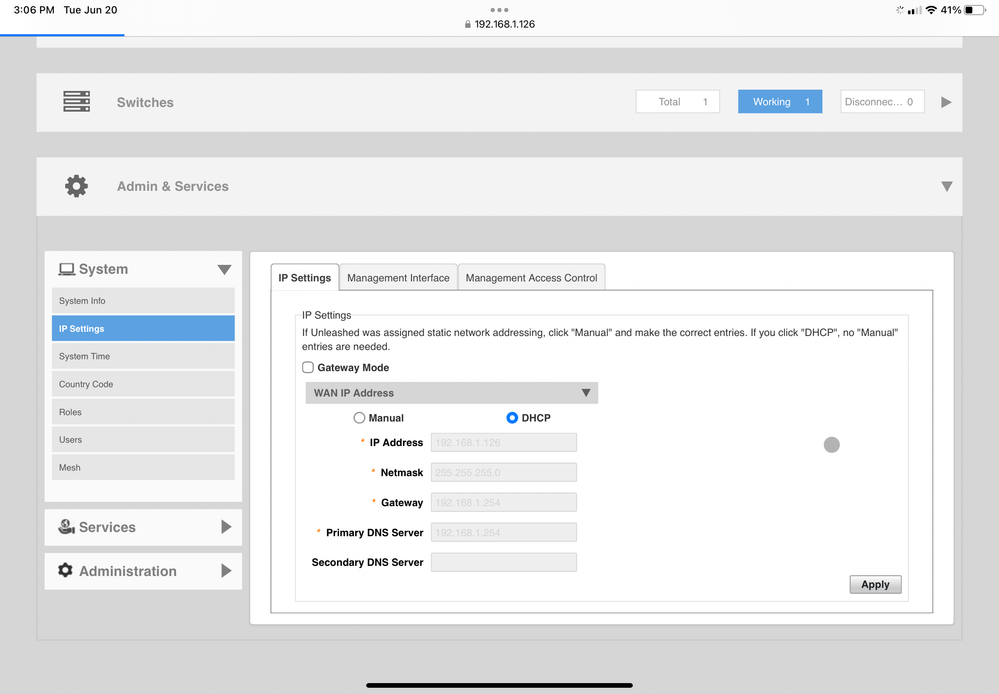Screen dimensions: 999x694
Task: Collapse the WAN IP Address section
Action: coord(586,393)
